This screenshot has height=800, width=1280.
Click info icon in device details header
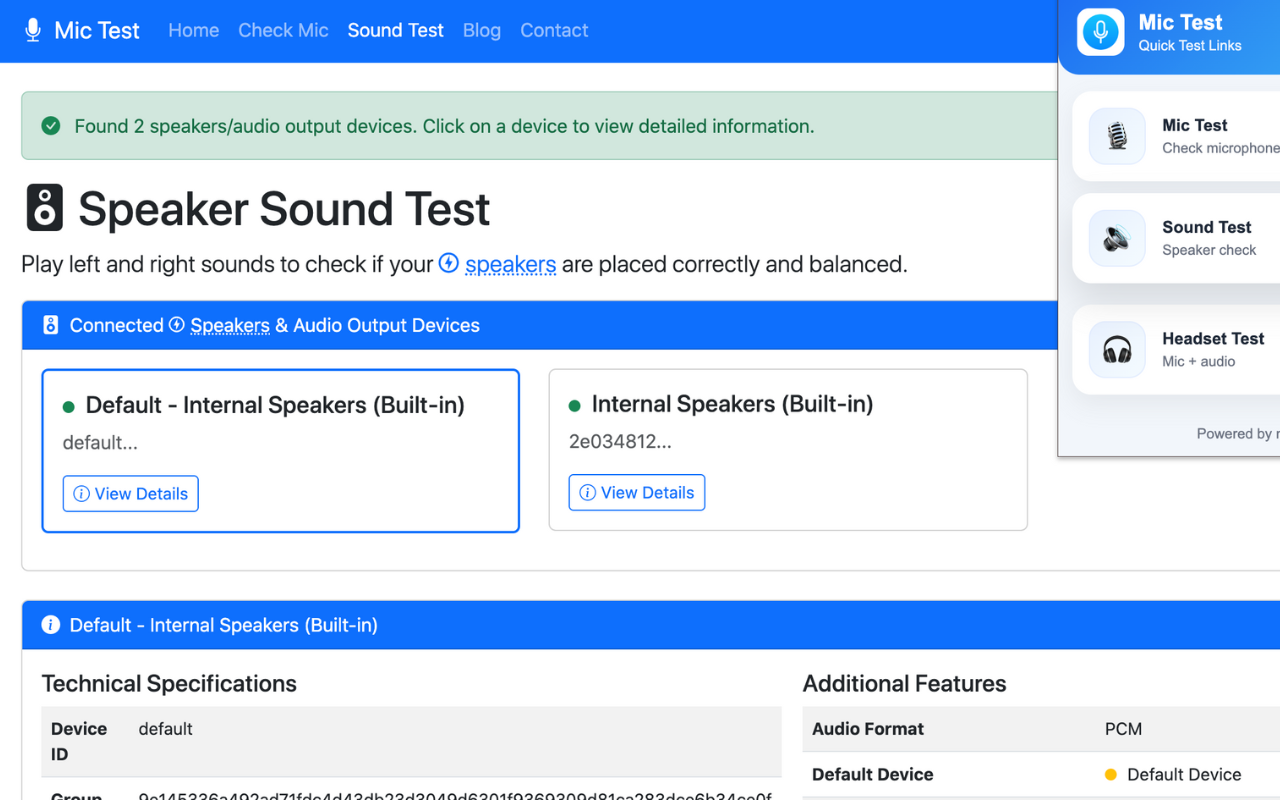point(51,625)
